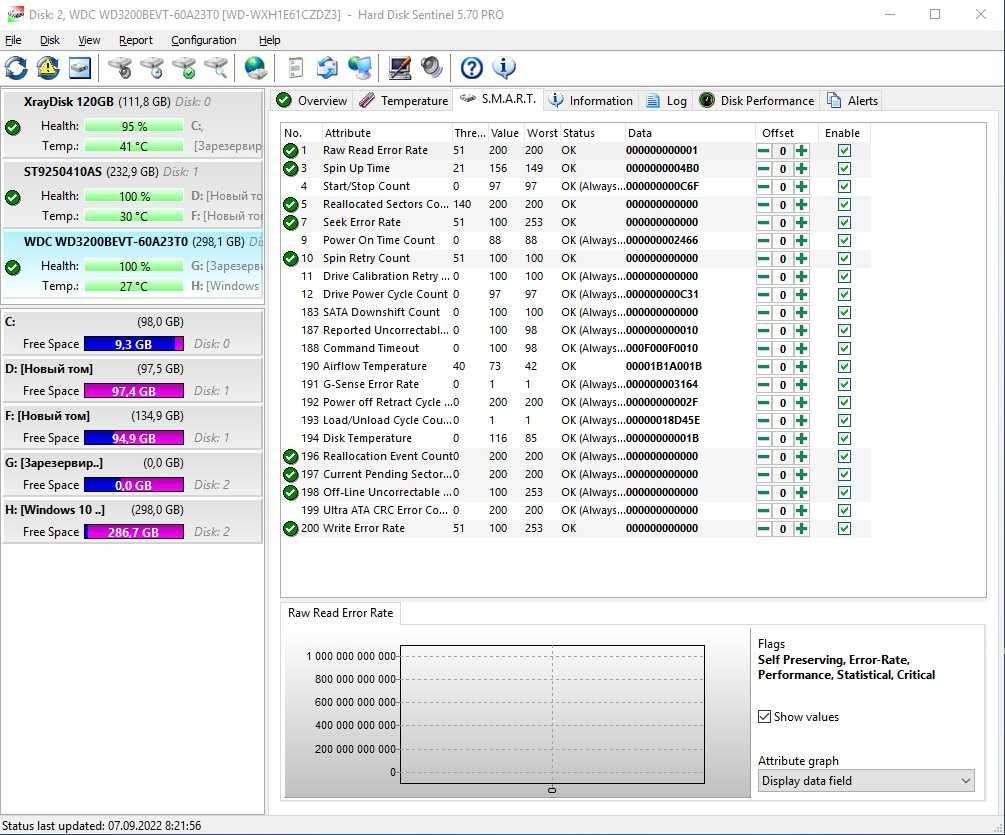Click green status icon of Write Error Rate

(x=290, y=529)
